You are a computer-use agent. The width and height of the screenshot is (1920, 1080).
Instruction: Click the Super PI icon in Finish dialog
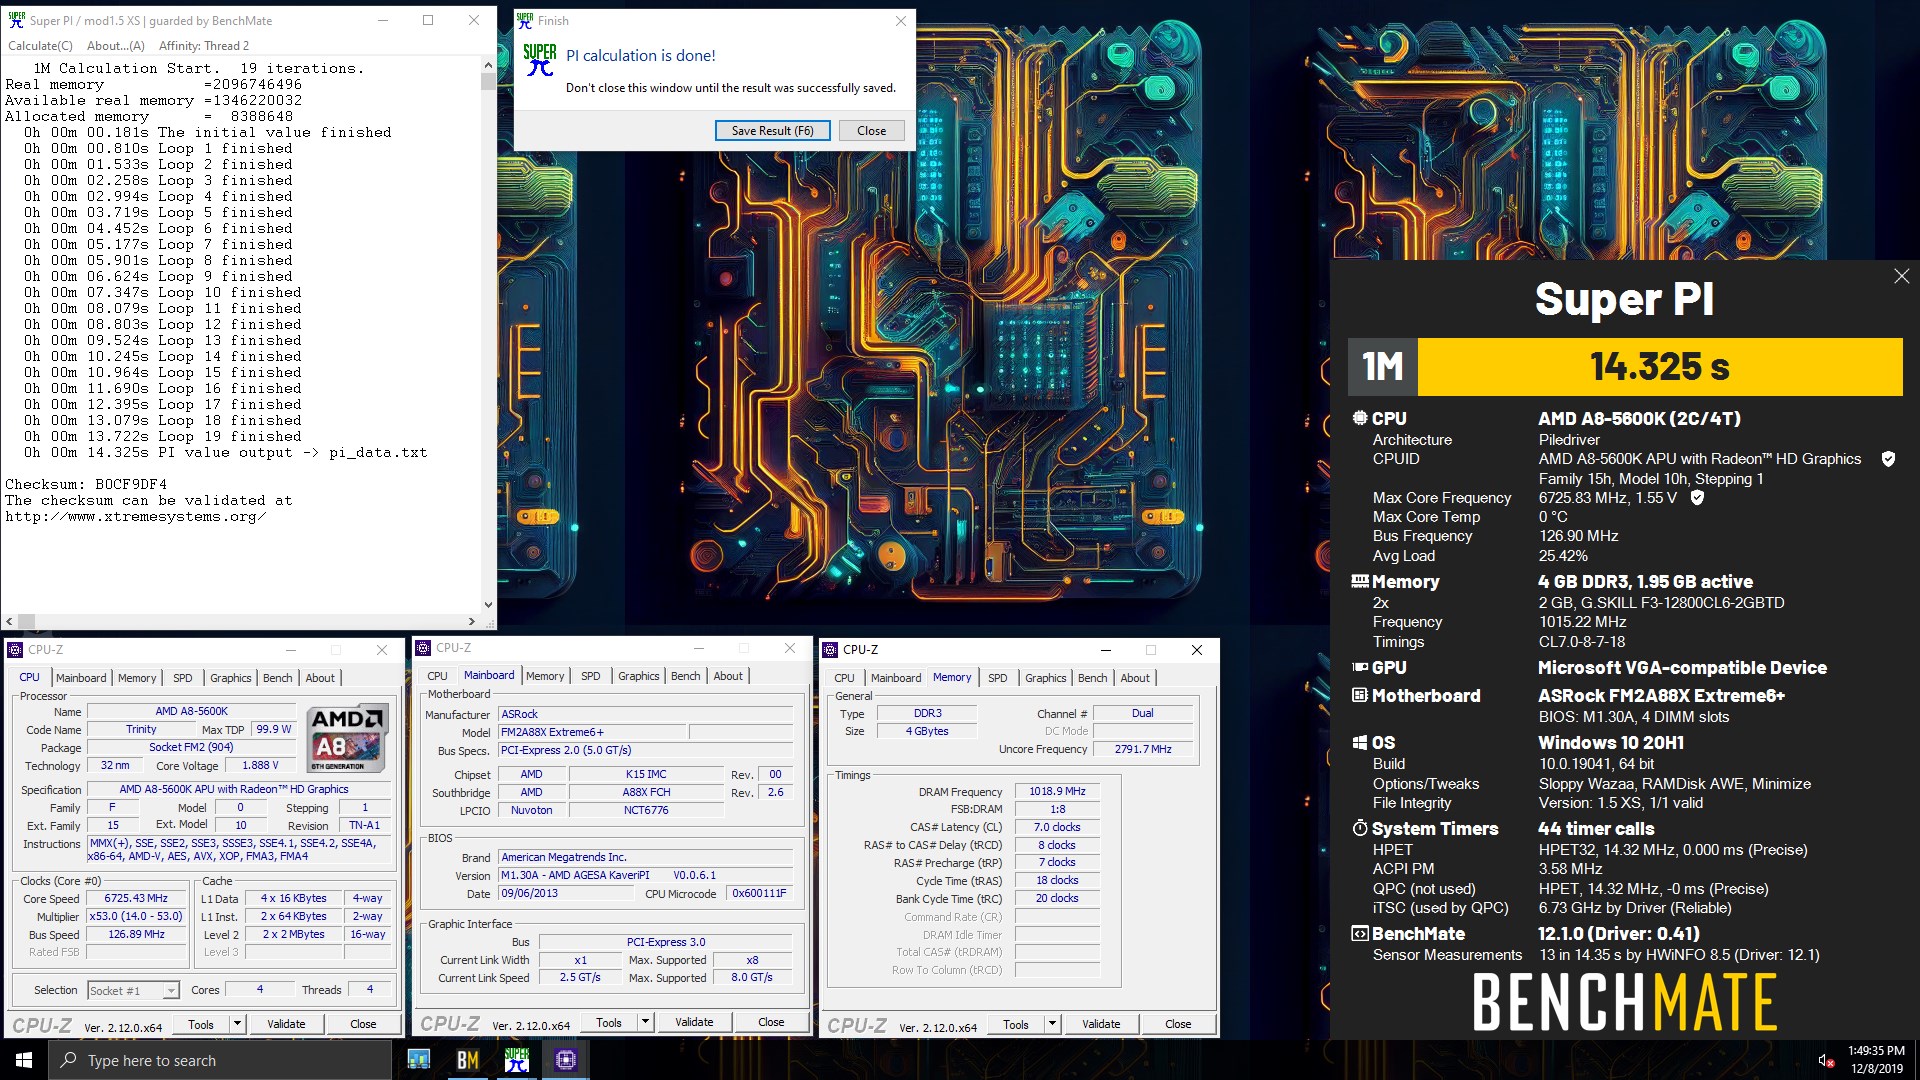540,60
